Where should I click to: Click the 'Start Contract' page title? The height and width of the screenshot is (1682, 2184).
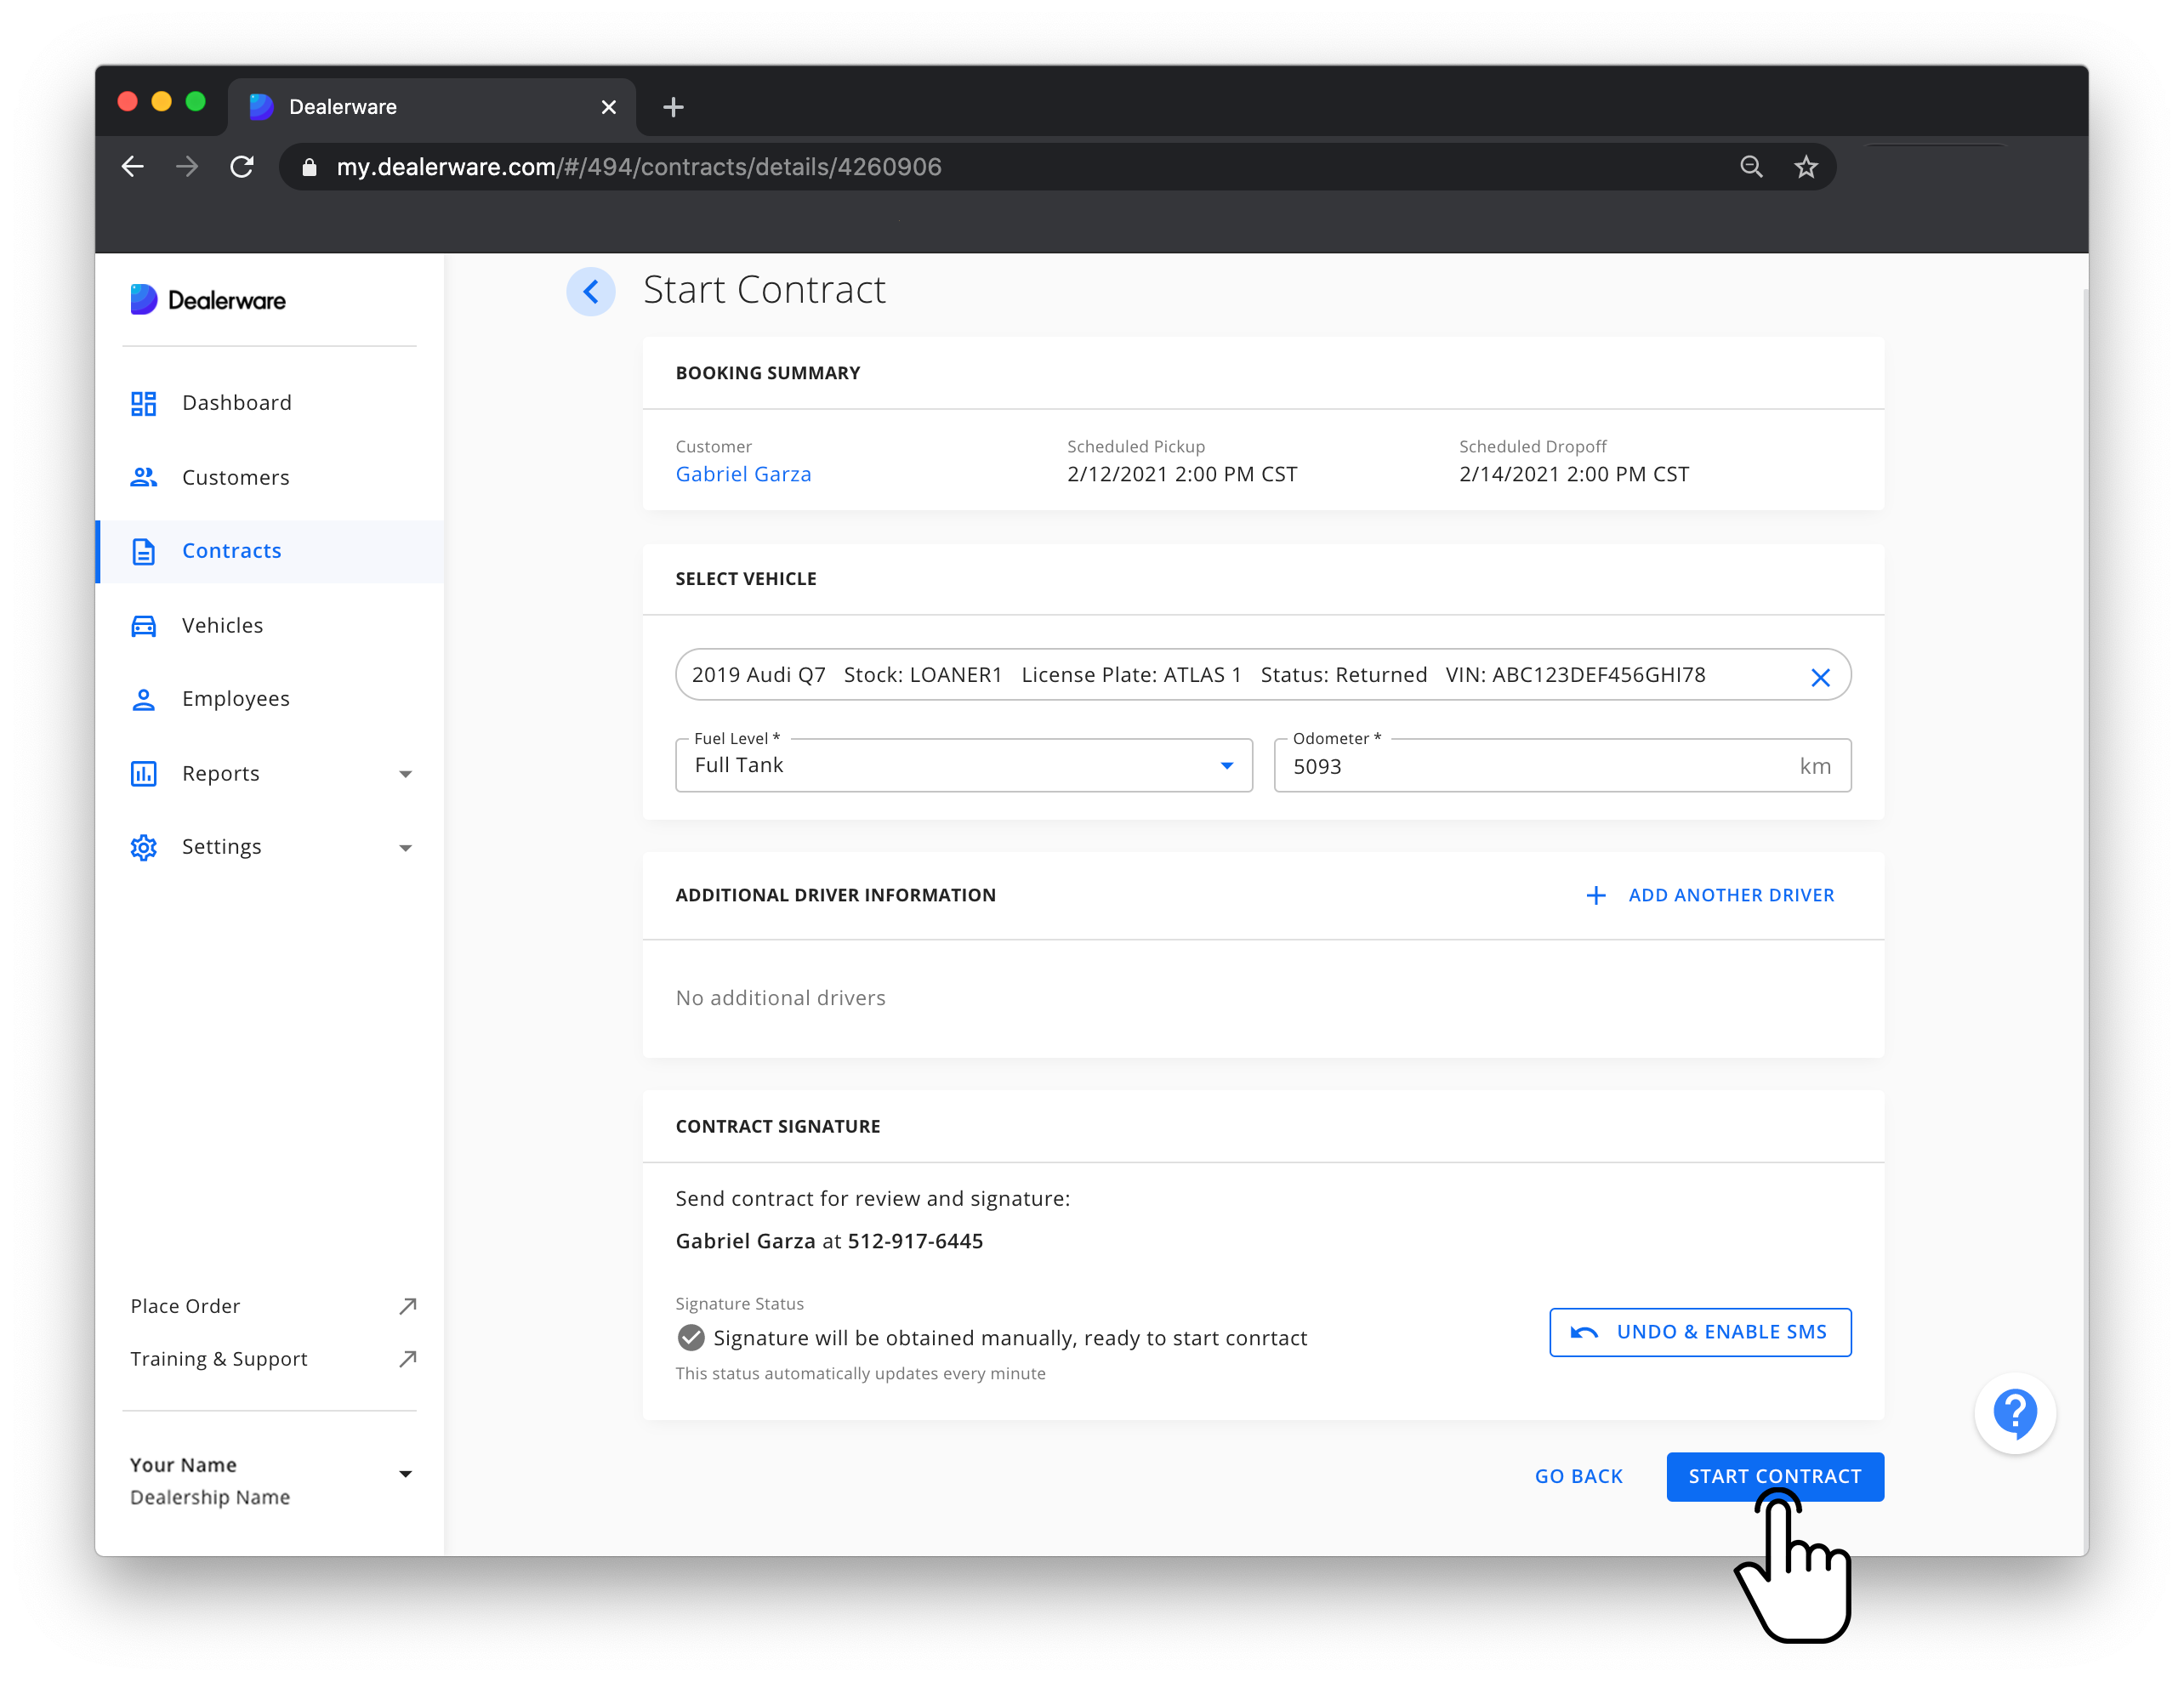764,290
